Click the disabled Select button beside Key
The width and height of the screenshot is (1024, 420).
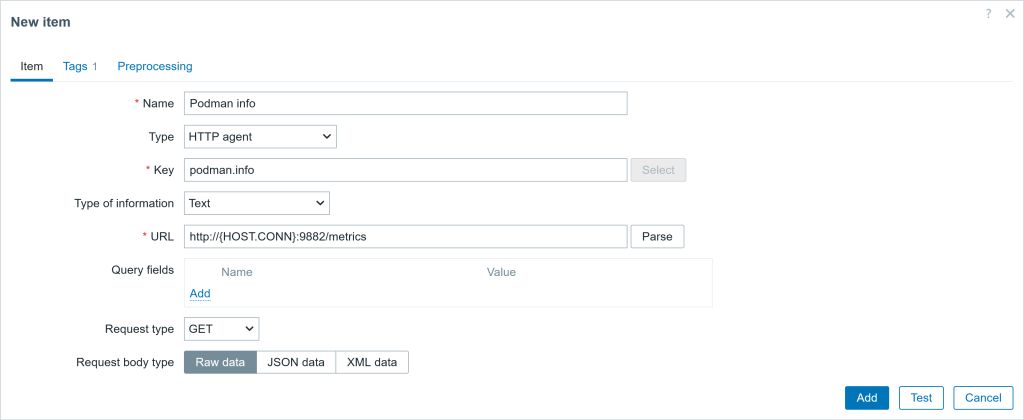pos(658,170)
